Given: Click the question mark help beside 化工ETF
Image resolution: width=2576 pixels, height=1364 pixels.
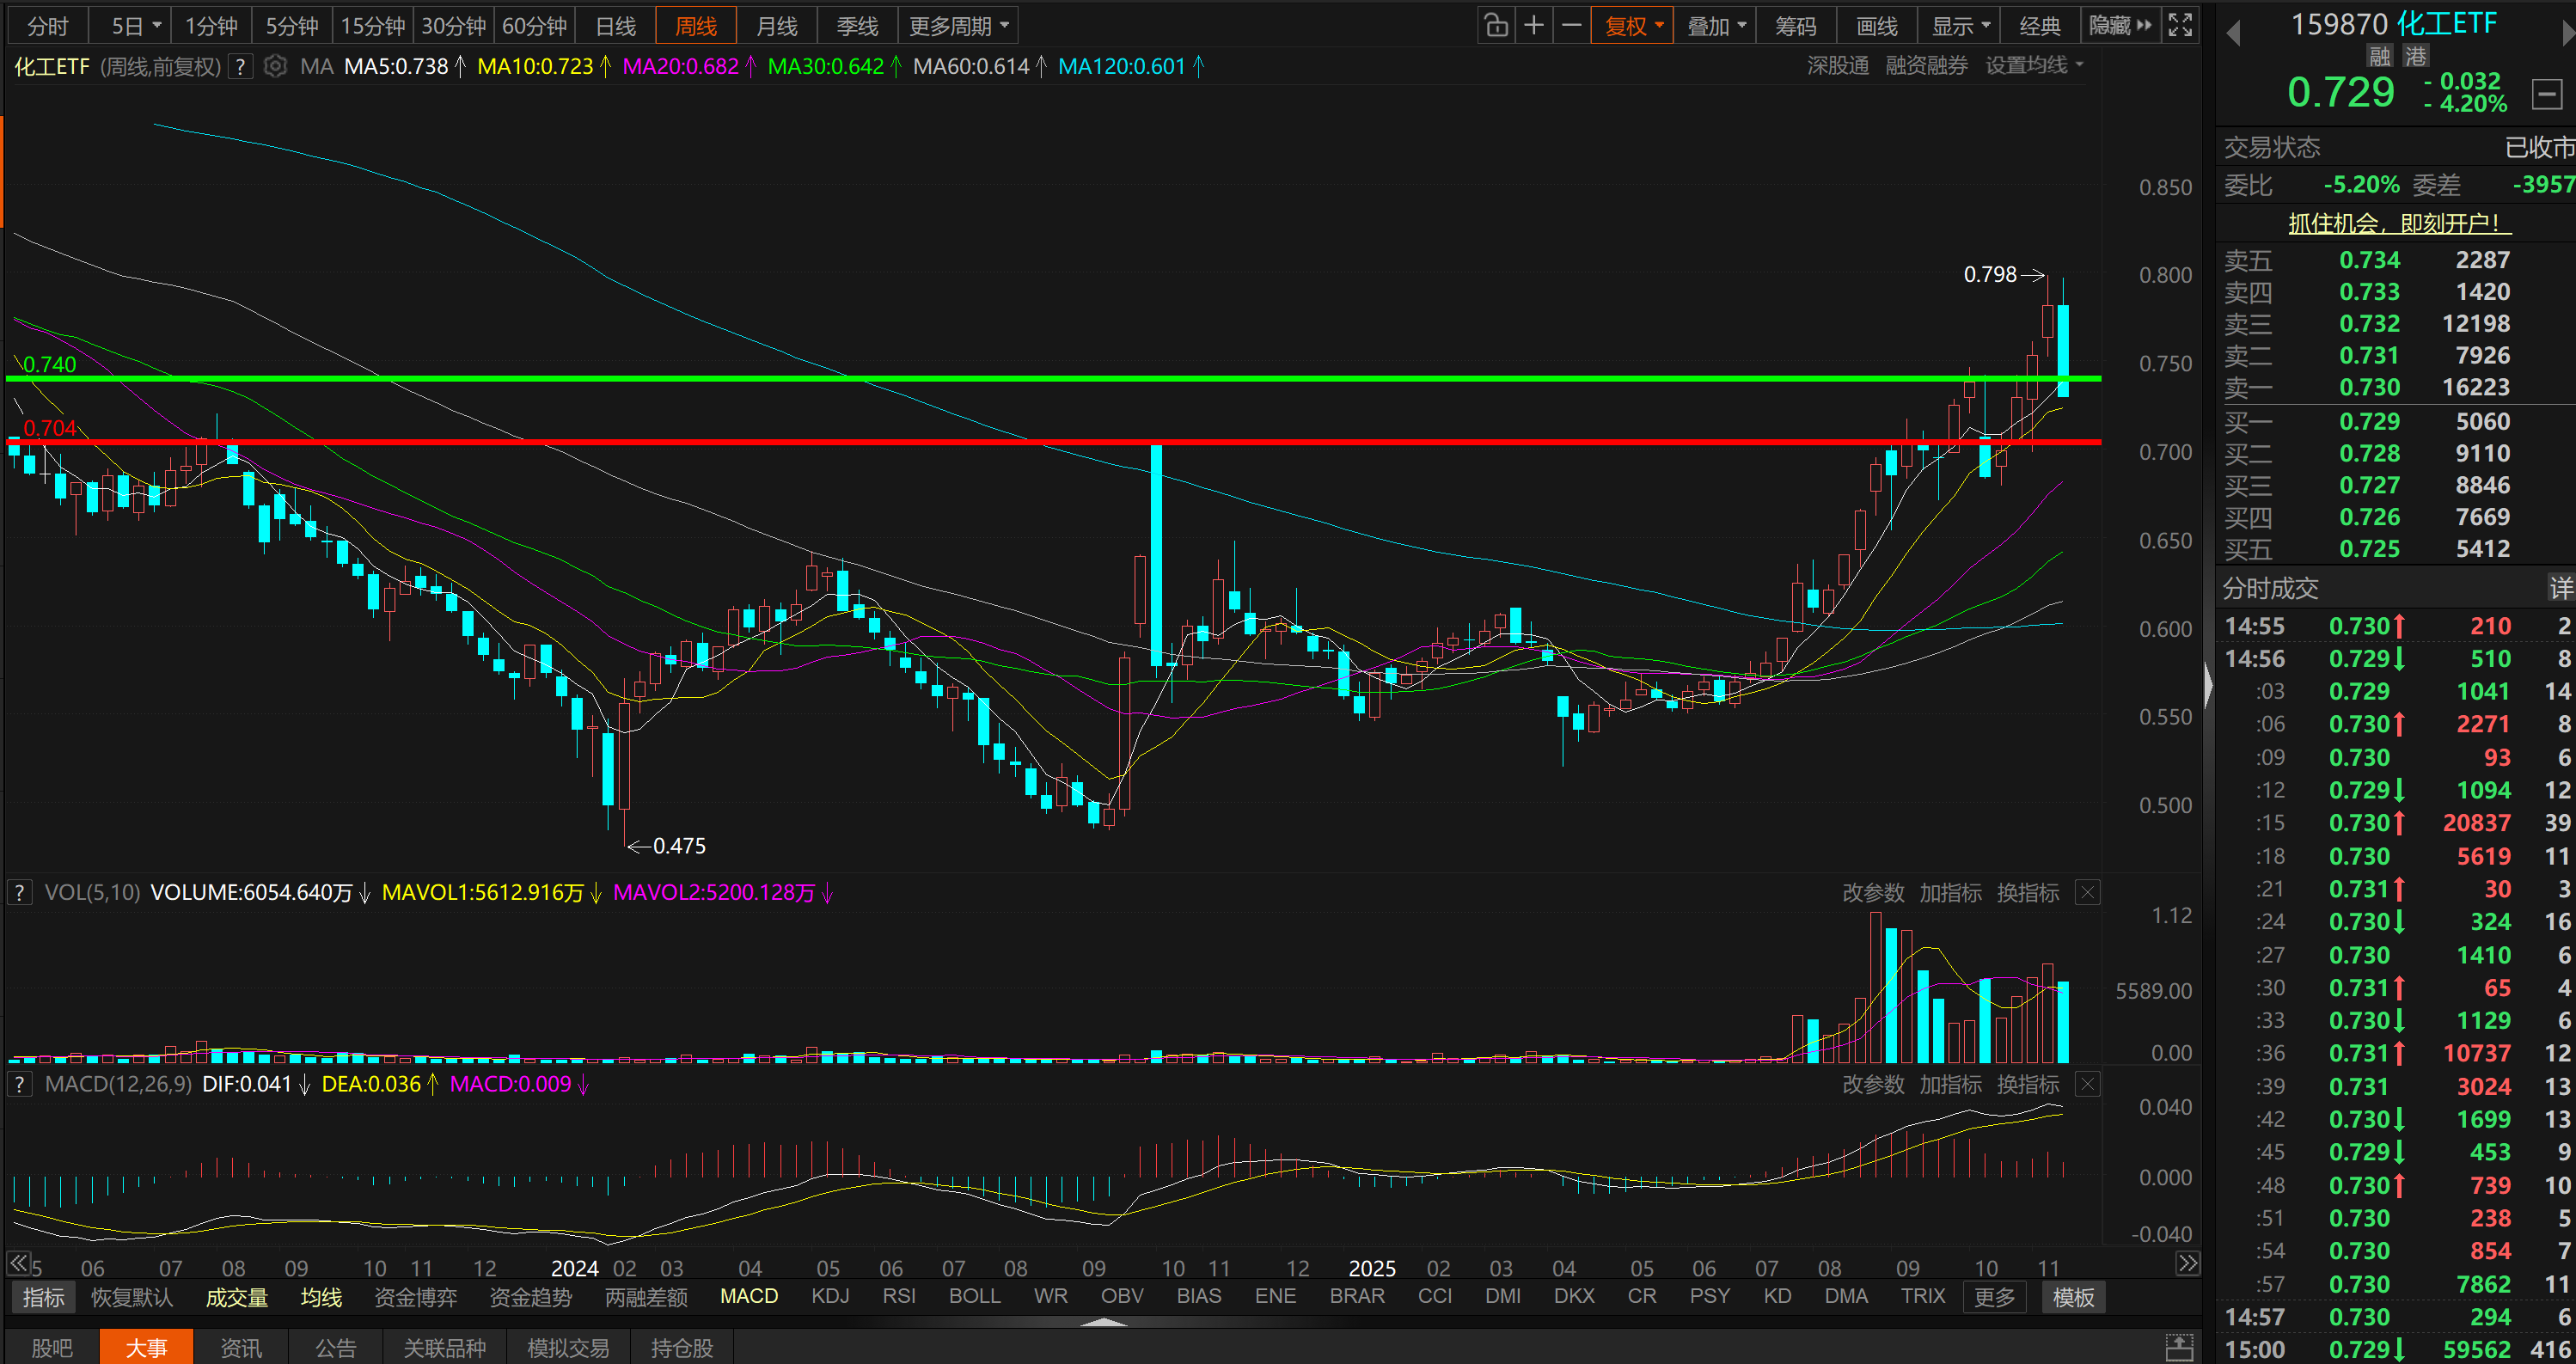Looking at the screenshot, I should point(240,67).
